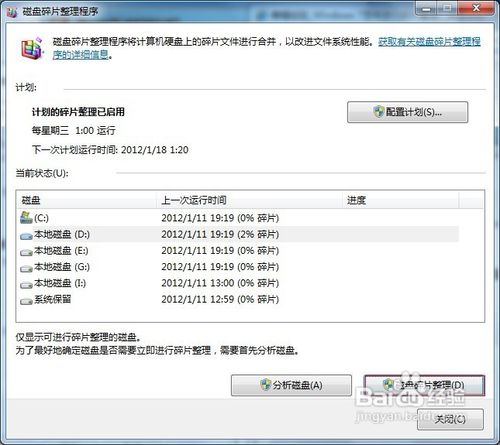Click the drive icon for 系统保留

pos(26,301)
